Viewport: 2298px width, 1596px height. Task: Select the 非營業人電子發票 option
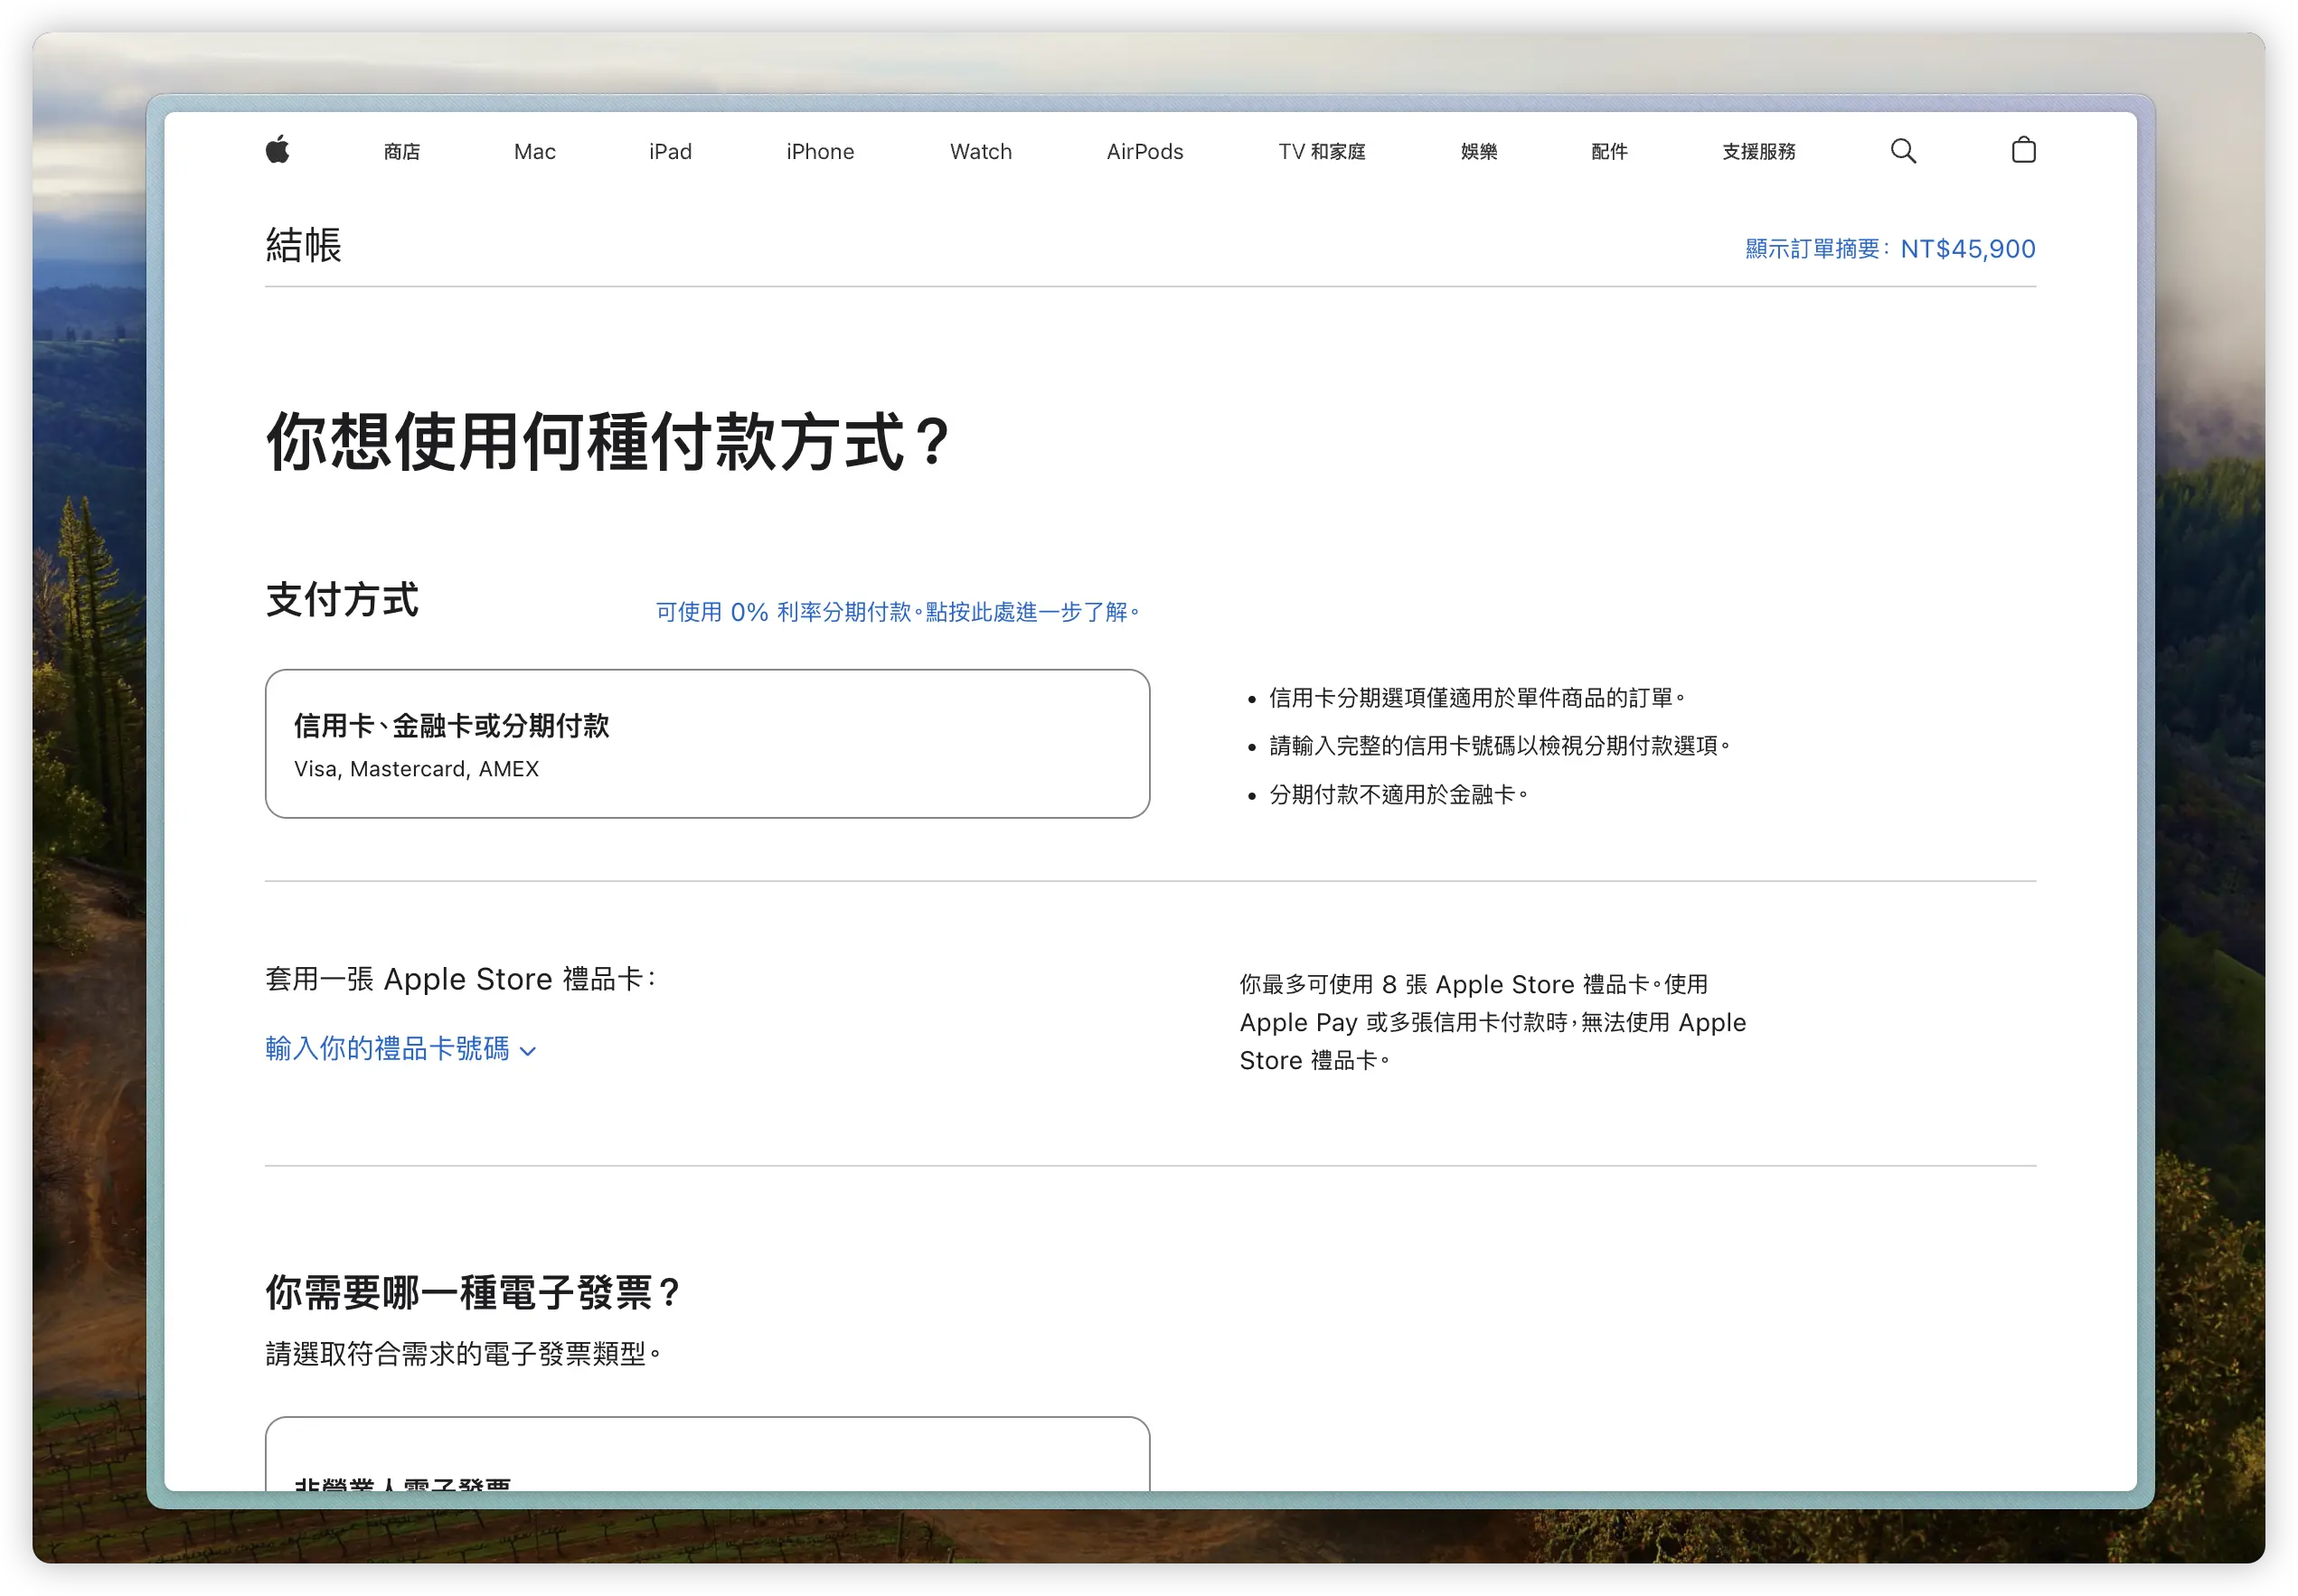pyautogui.click(x=707, y=1453)
